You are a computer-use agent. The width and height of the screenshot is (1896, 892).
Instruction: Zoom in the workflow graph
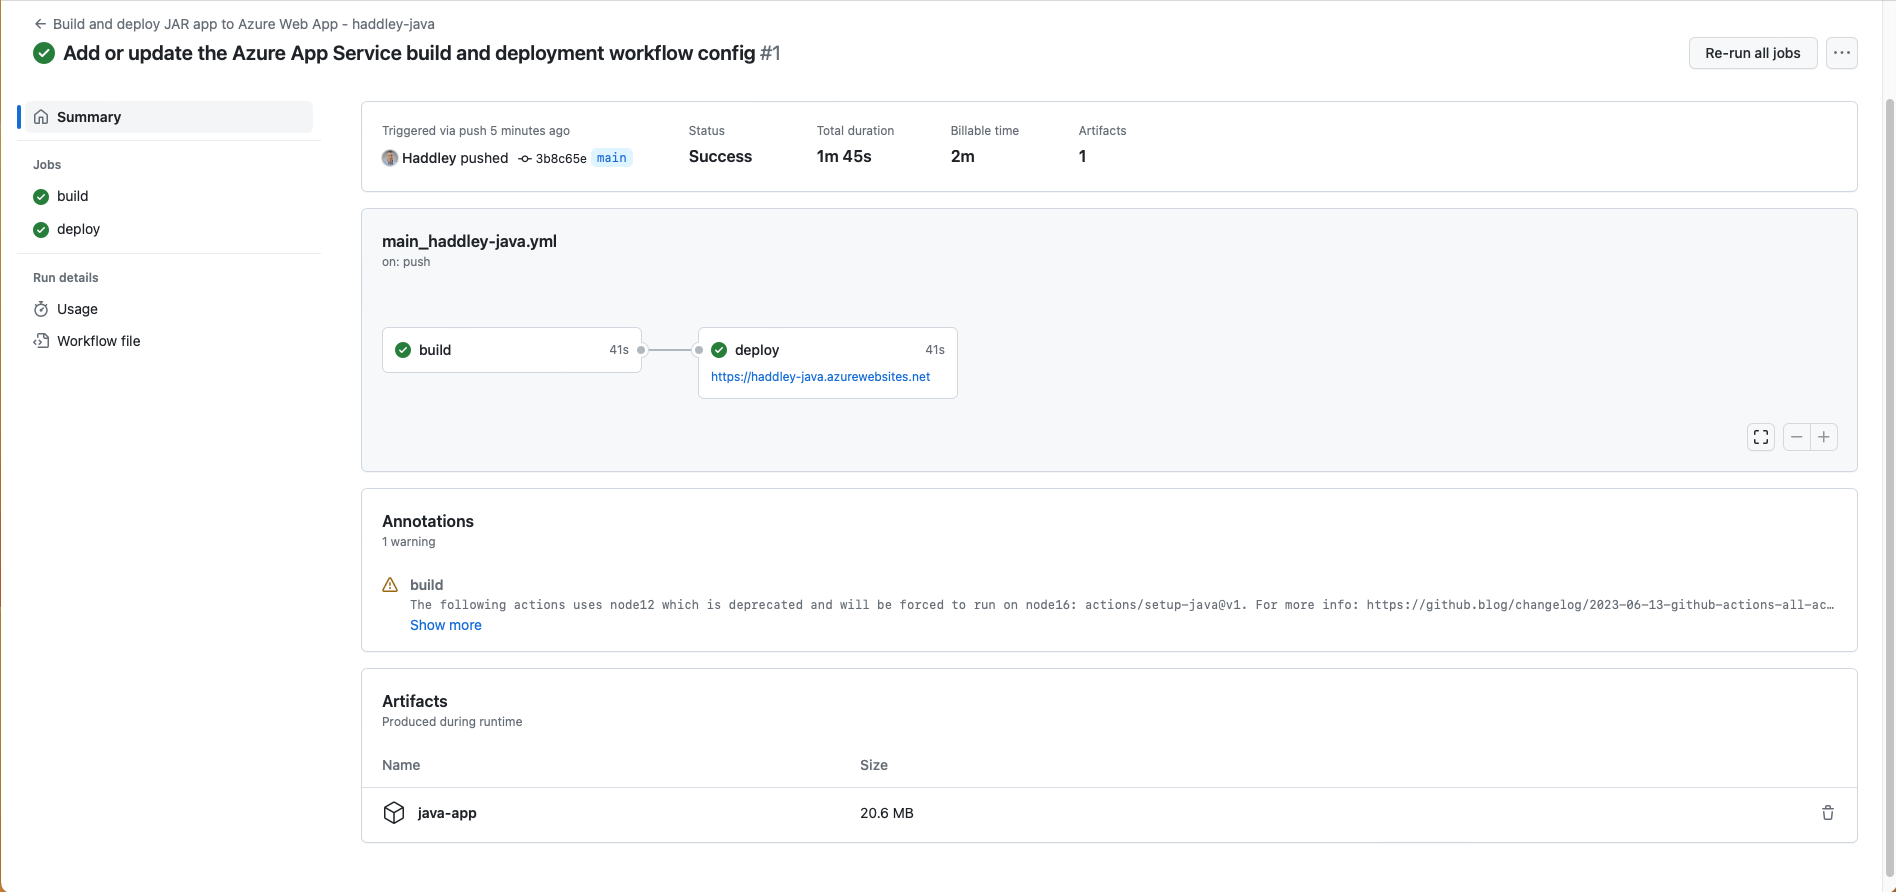click(1824, 437)
